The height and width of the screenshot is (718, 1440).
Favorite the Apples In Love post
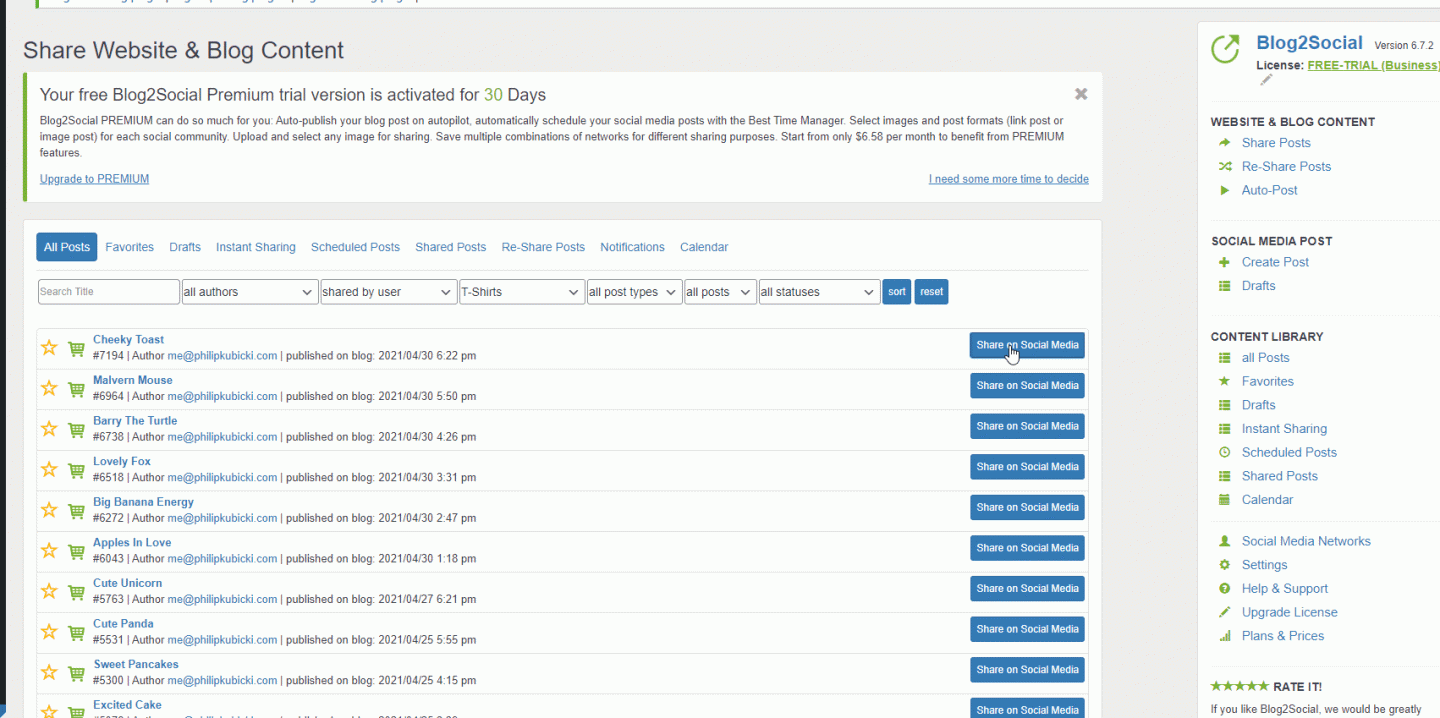click(x=49, y=551)
